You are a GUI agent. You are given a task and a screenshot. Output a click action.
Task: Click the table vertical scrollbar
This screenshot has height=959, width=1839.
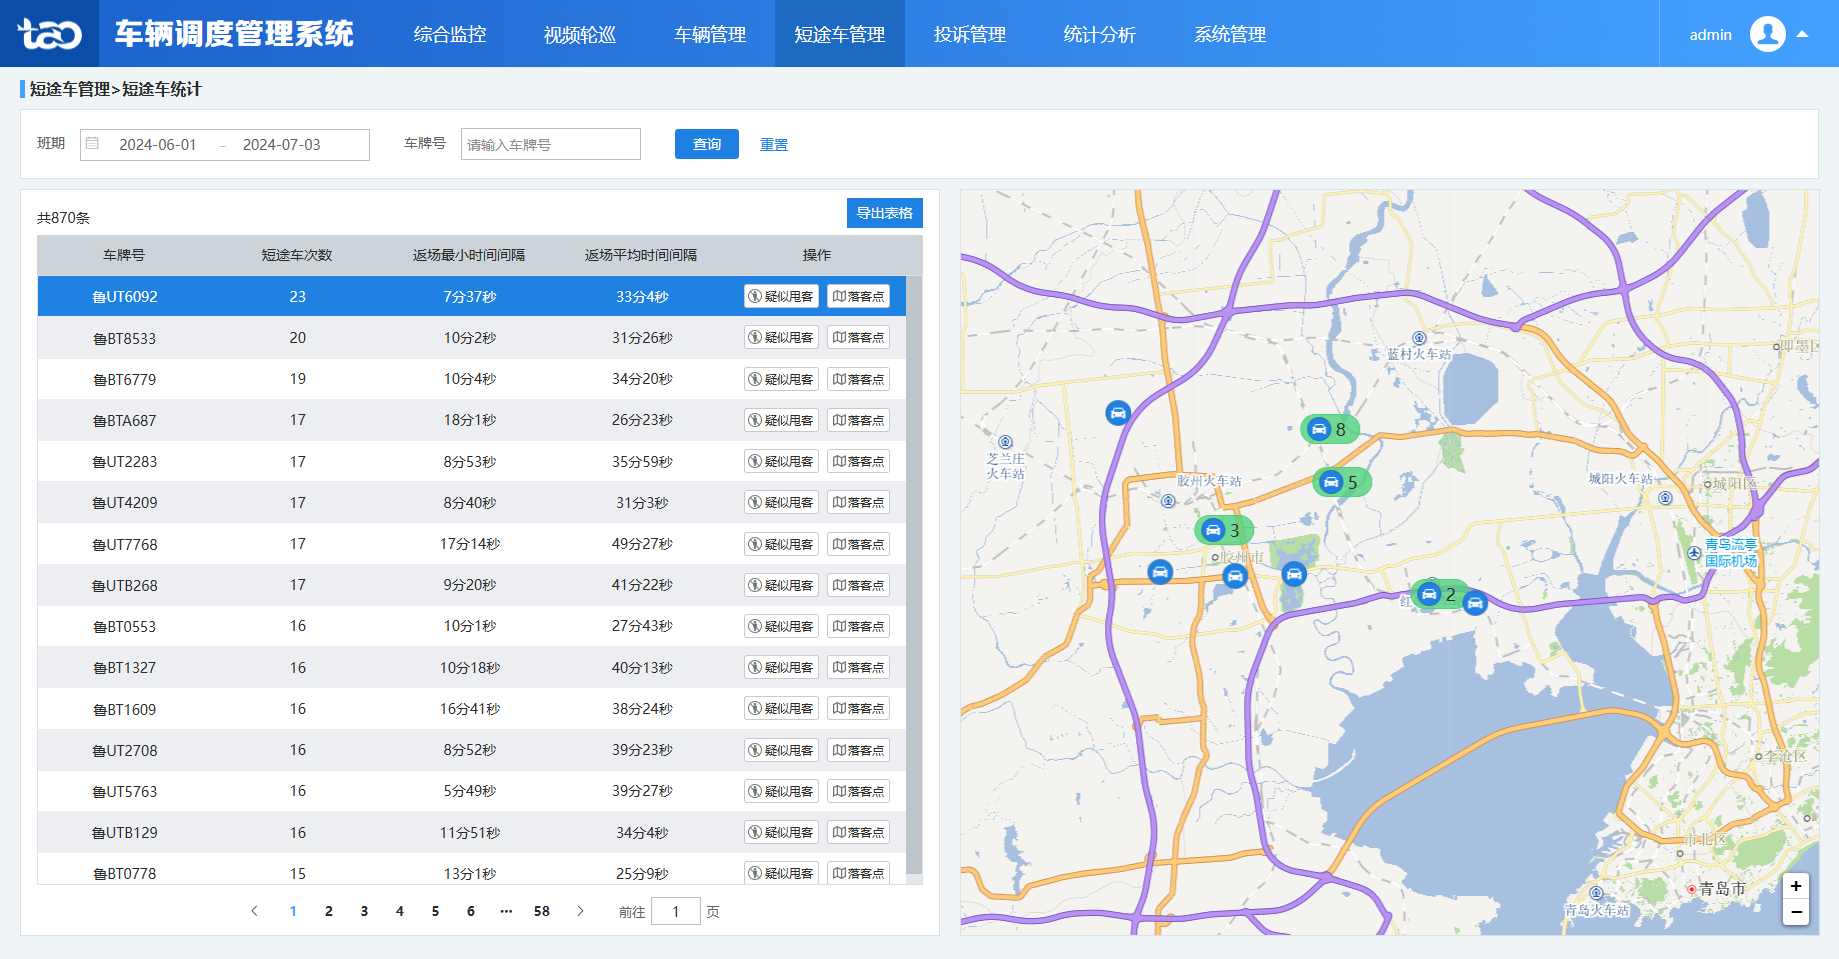[913, 580]
